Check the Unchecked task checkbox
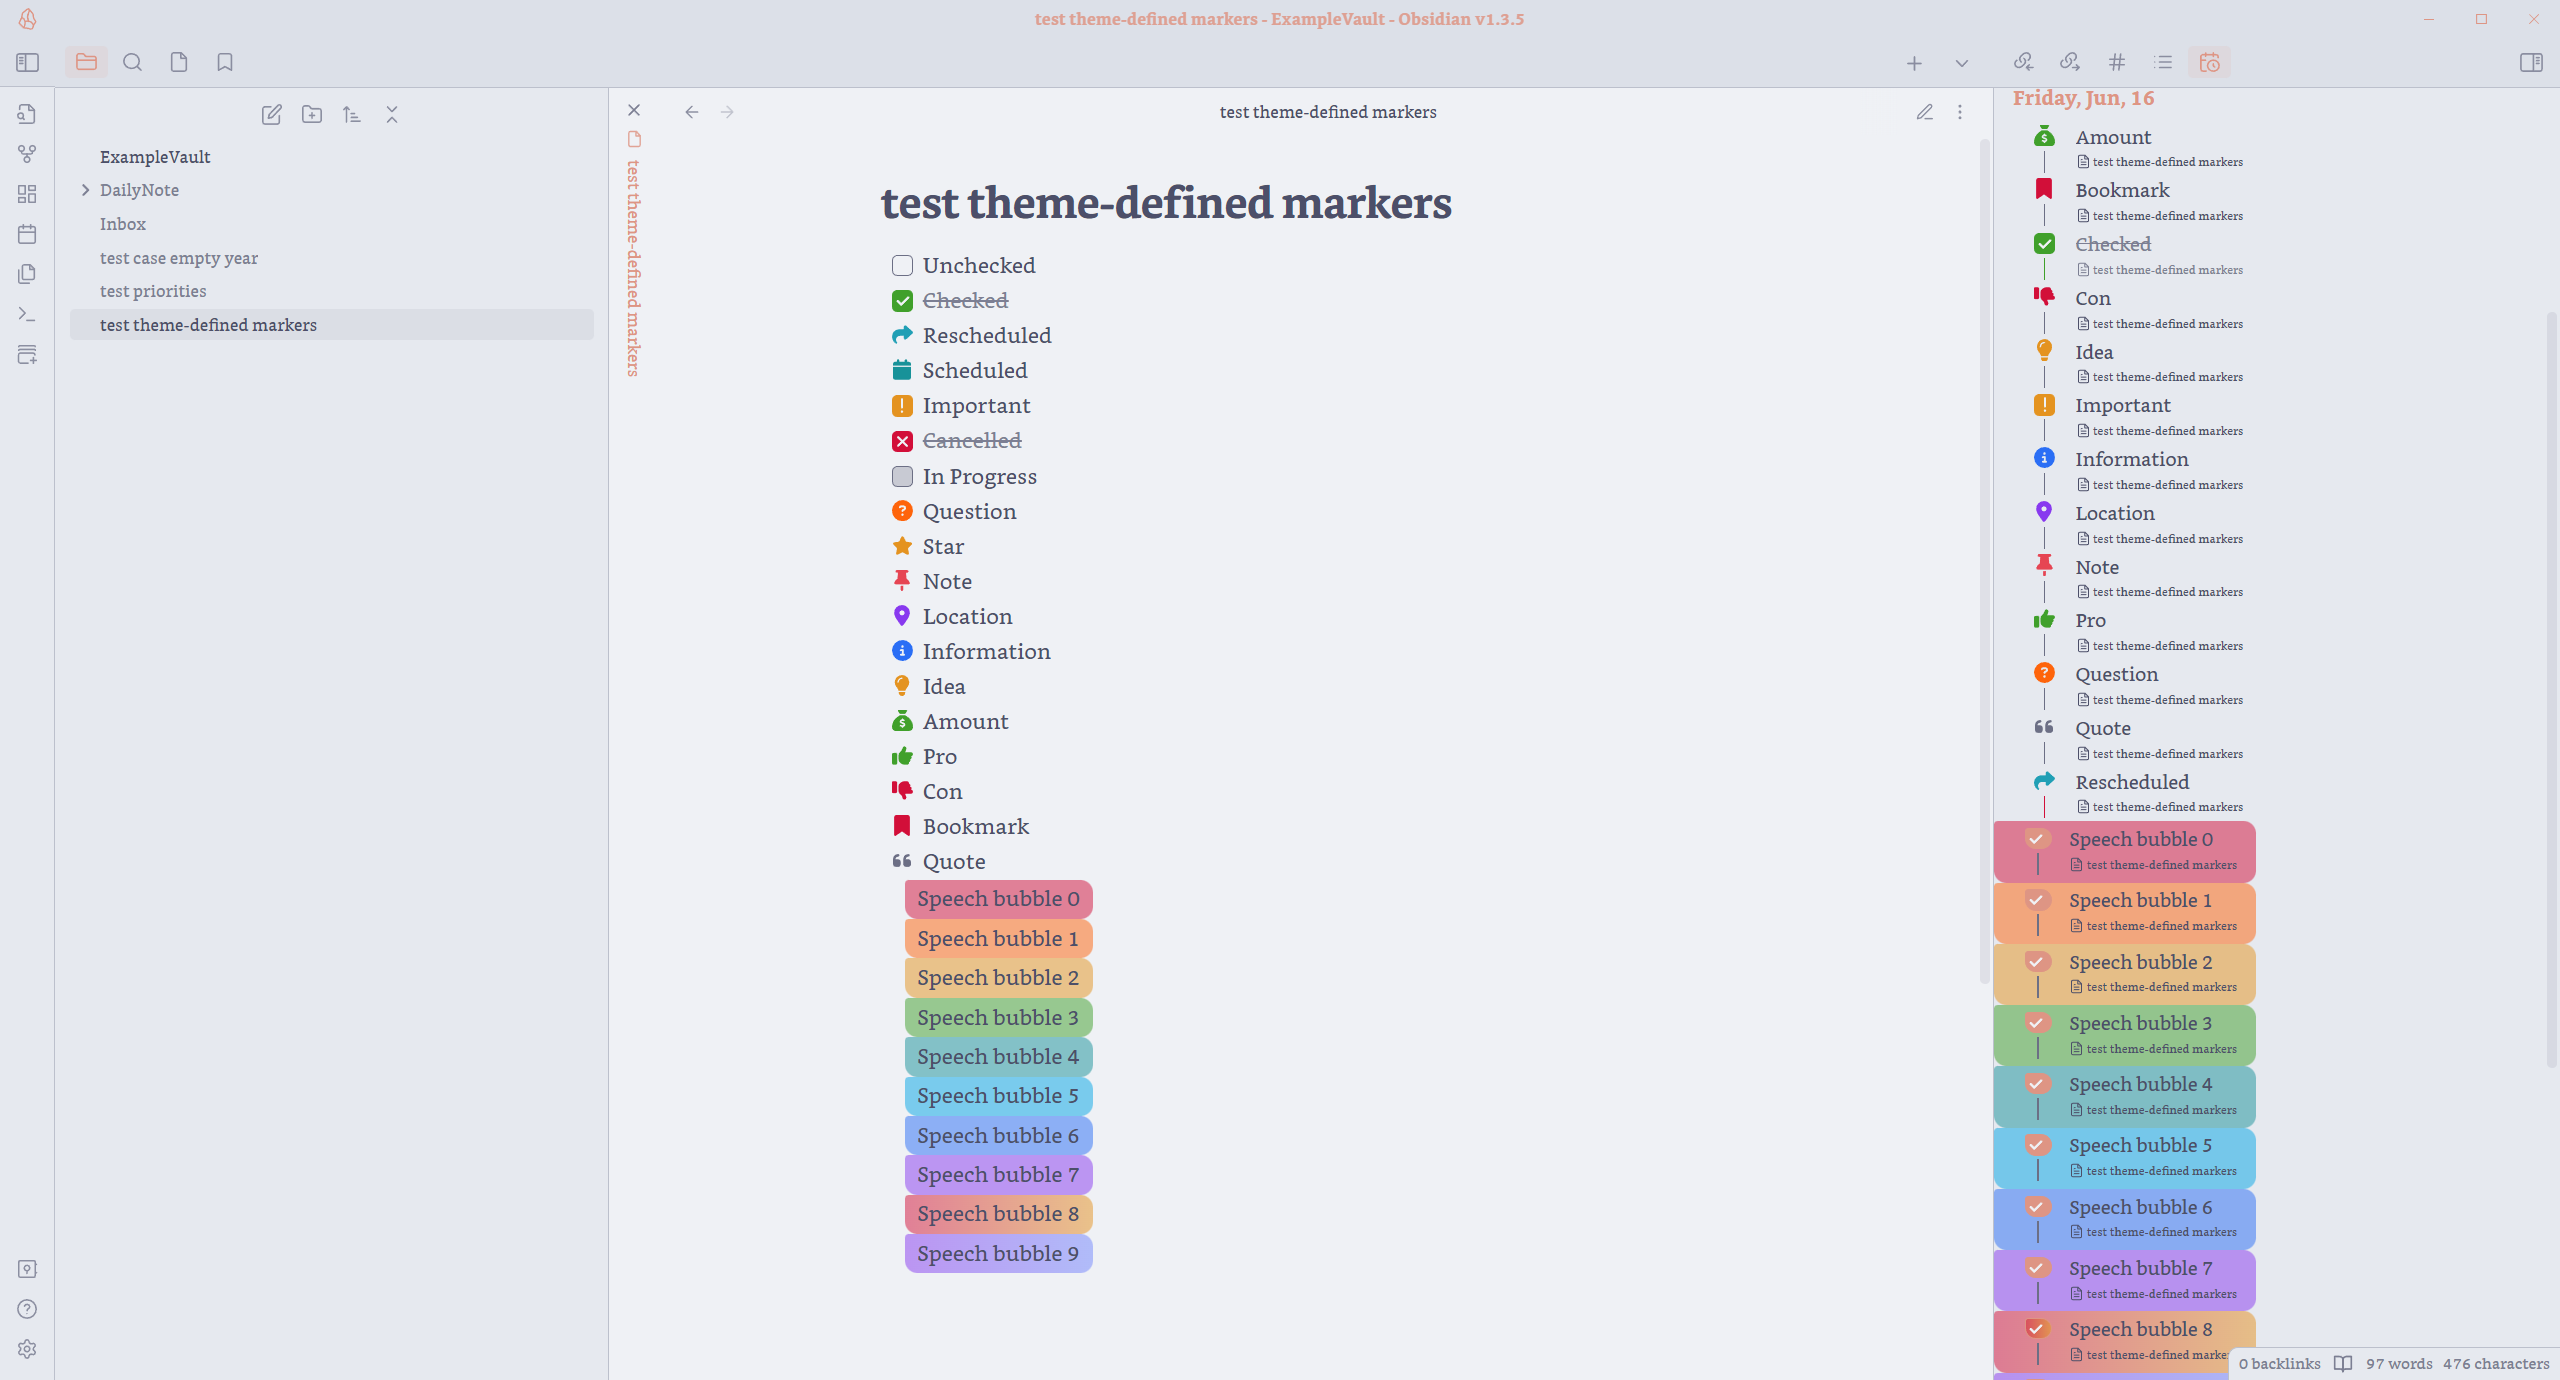The image size is (2560, 1380). click(902, 265)
